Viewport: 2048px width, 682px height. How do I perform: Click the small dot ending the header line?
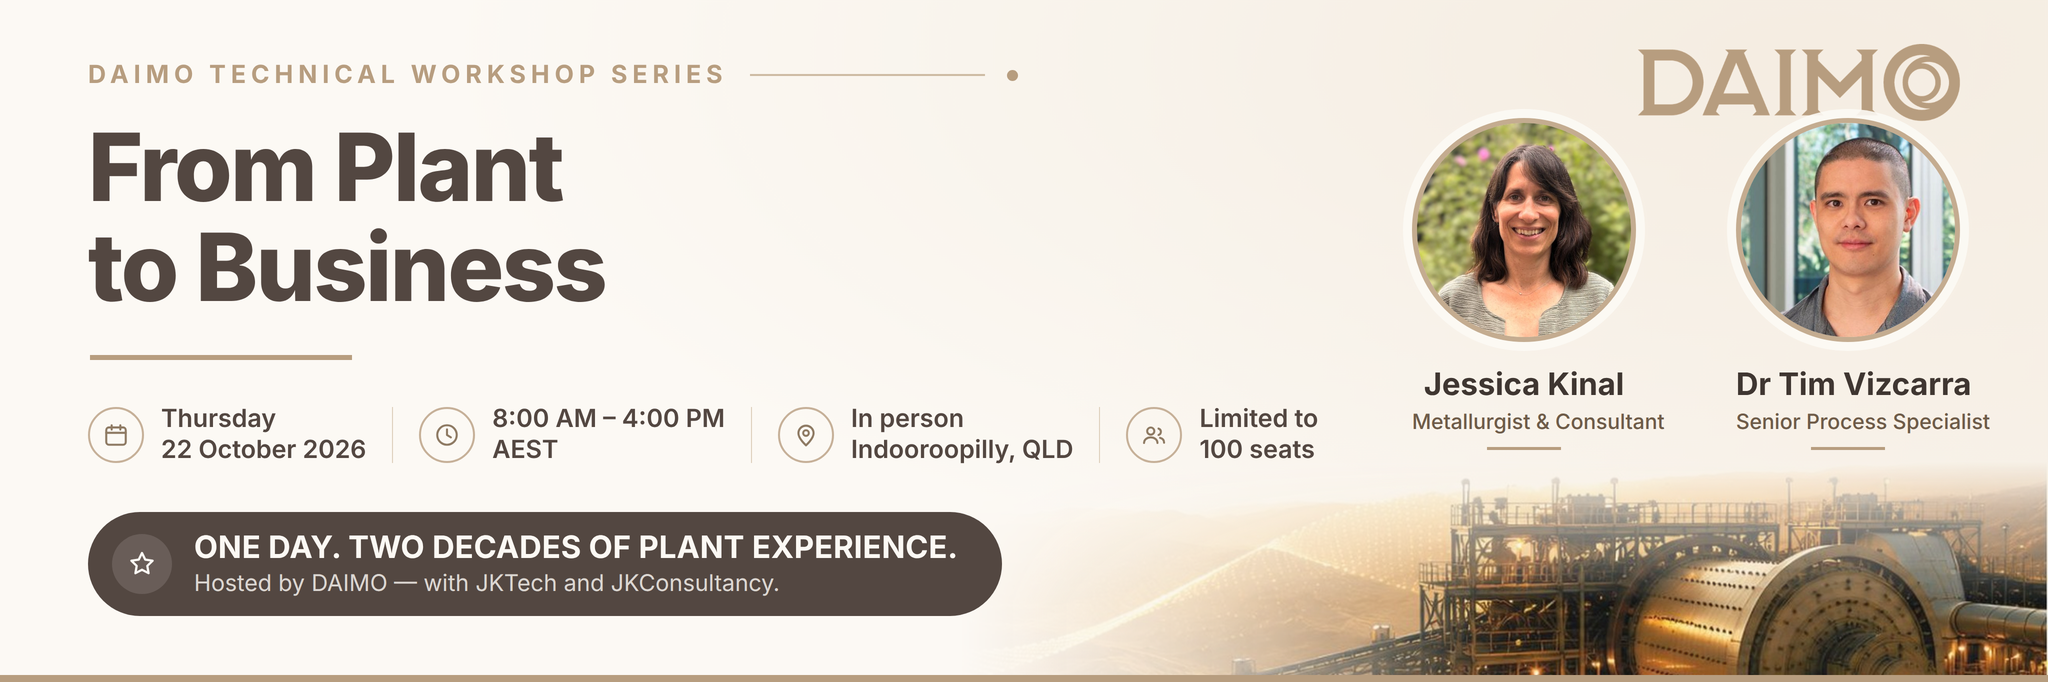coord(1012,75)
